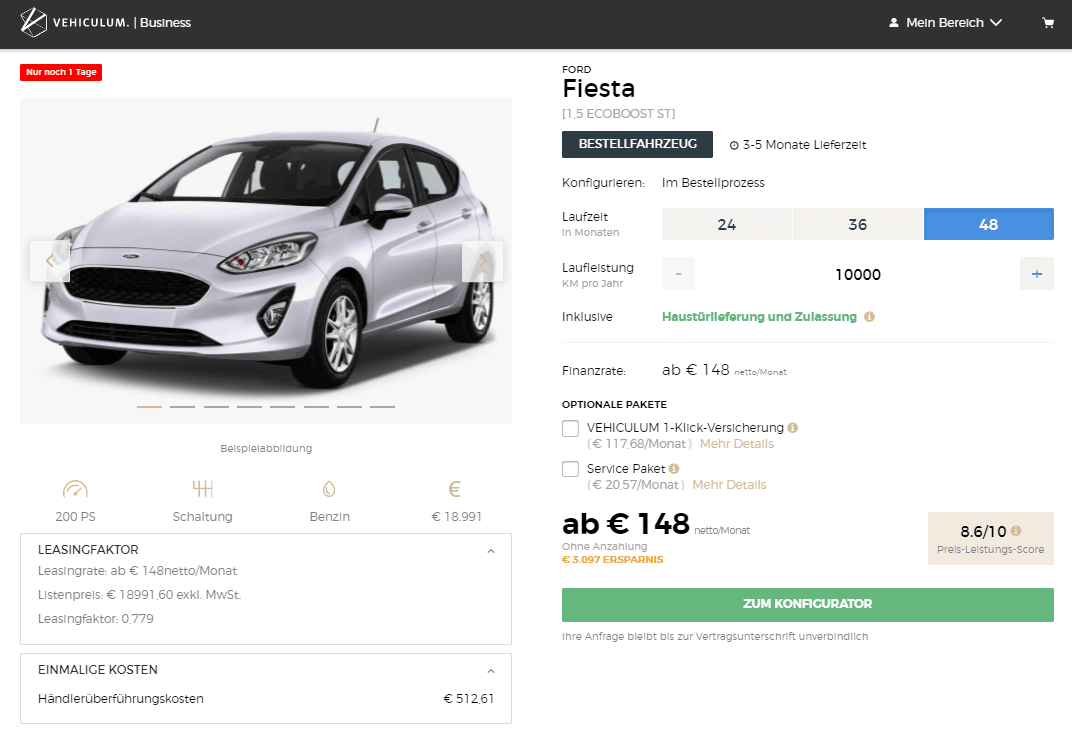This screenshot has height=746, width=1072.
Task: Click the user profile icon
Action: click(894, 23)
